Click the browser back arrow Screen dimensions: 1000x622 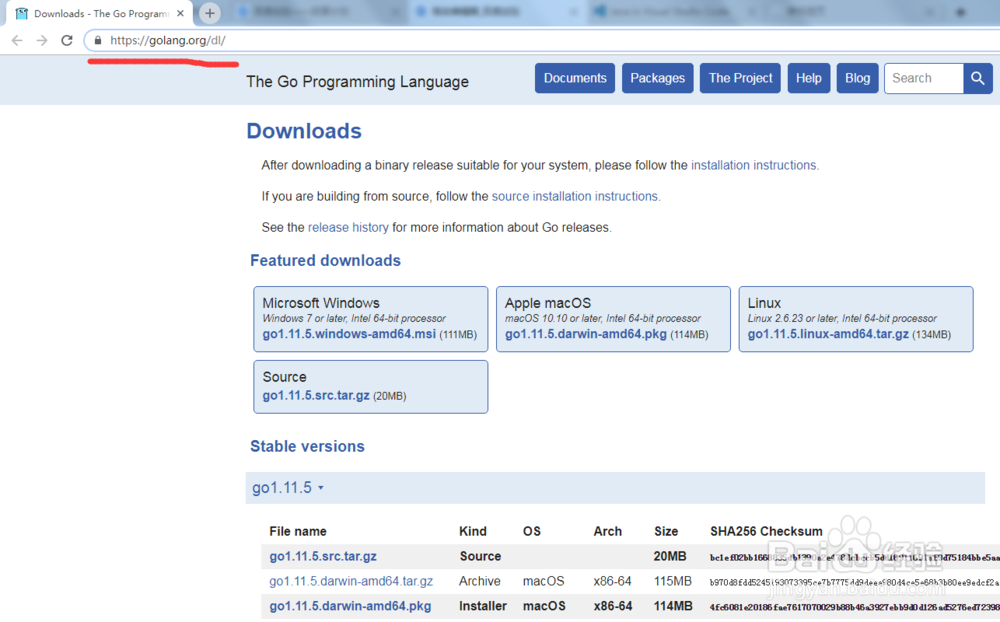coord(17,40)
